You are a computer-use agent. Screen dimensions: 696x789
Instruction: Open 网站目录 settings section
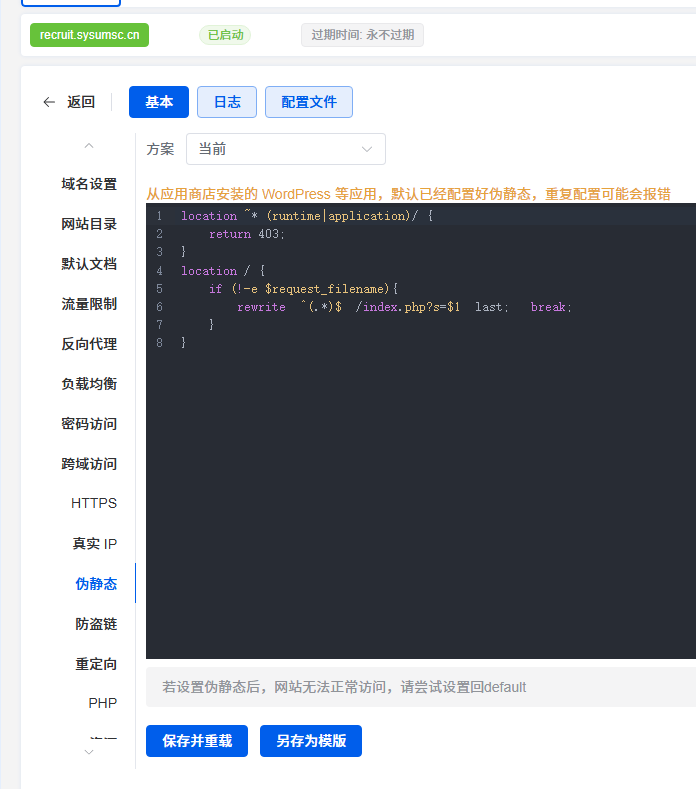89,224
